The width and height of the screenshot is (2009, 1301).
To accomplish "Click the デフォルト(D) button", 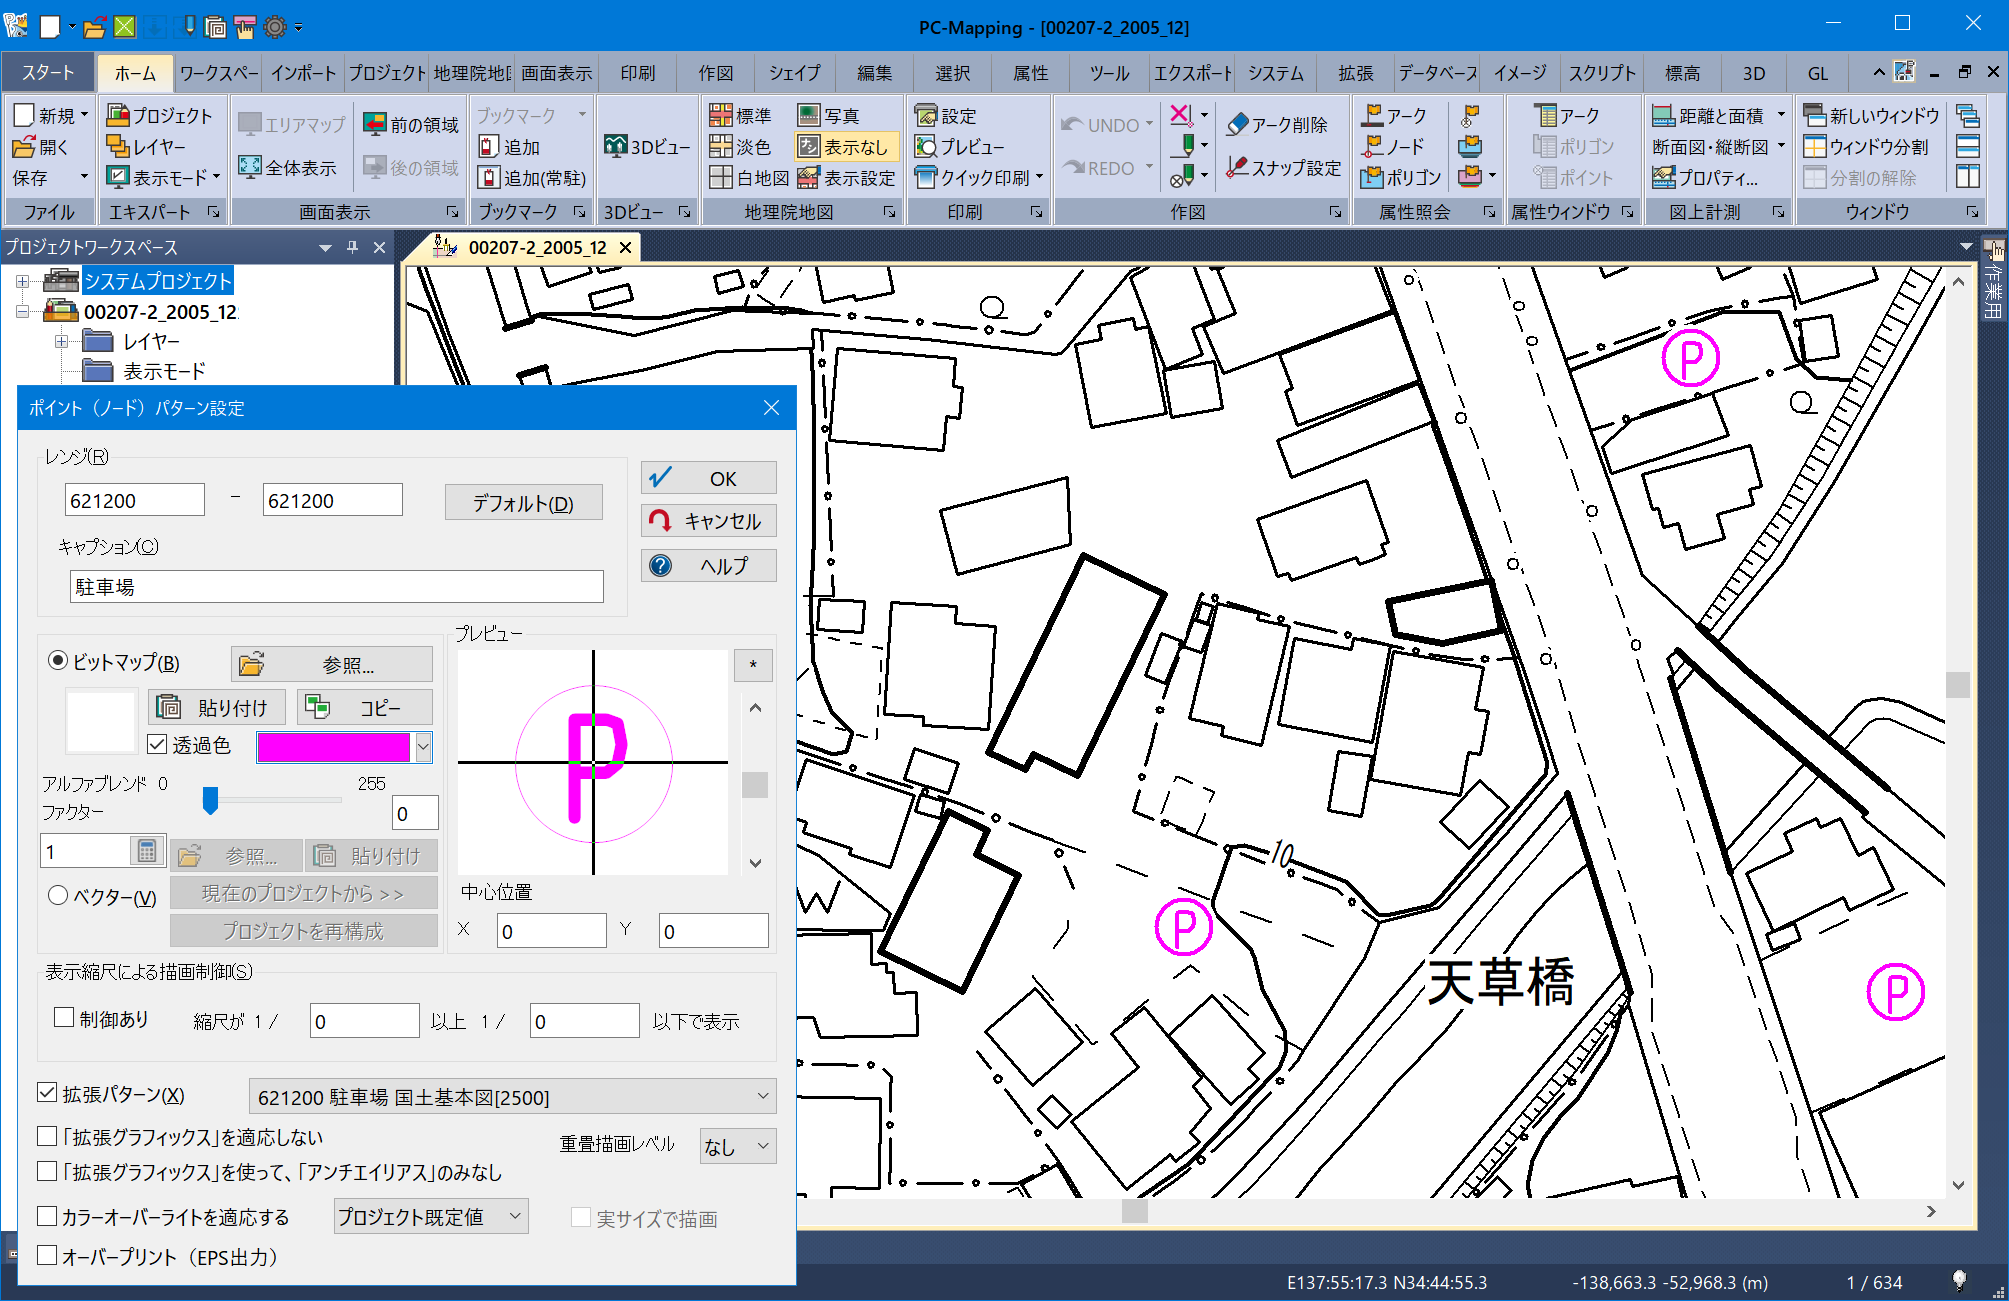I will 523,503.
